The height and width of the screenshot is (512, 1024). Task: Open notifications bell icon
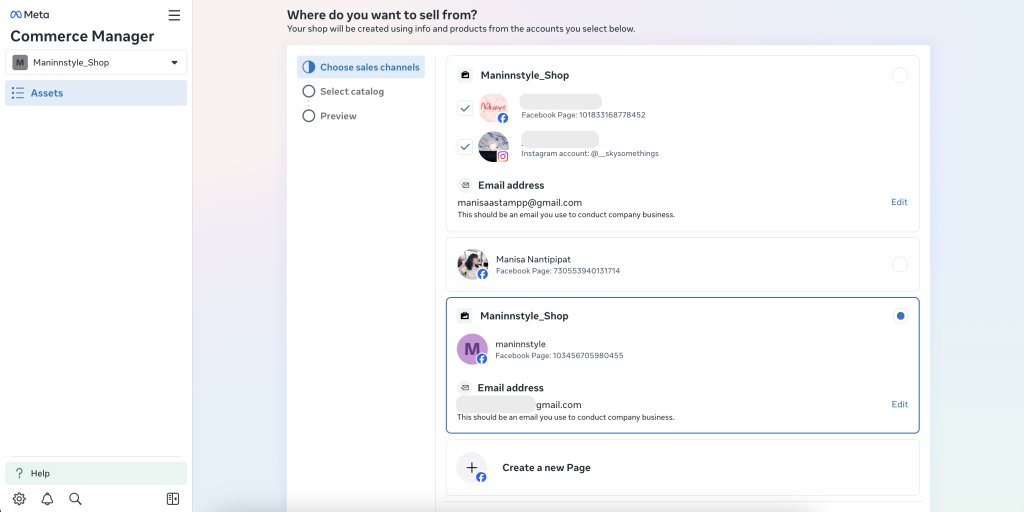point(47,499)
